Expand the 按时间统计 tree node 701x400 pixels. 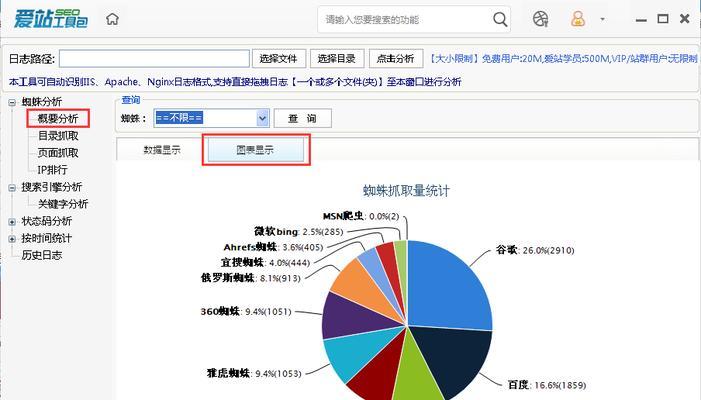12,239
